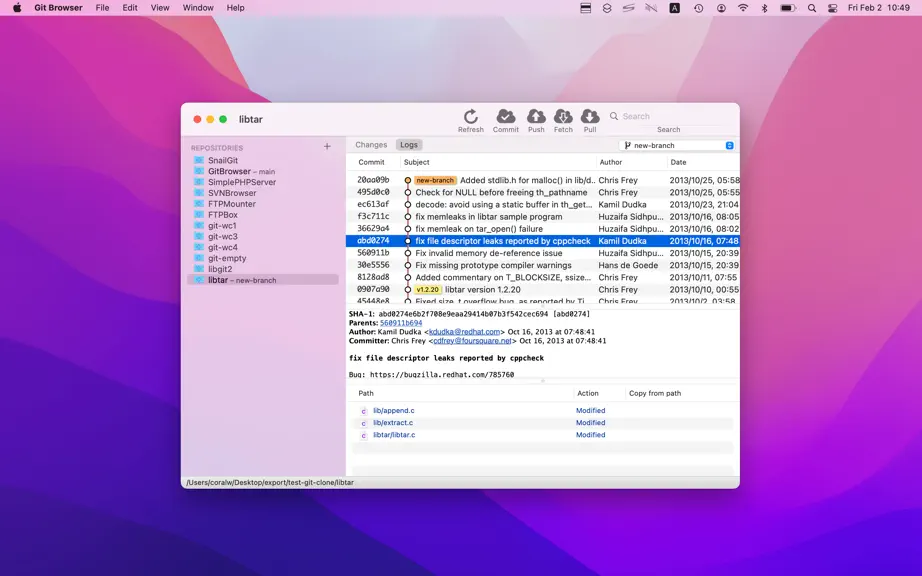The image size is (922, 576).
Task: Sort commits by the Author column header
Action: point(610,162)
